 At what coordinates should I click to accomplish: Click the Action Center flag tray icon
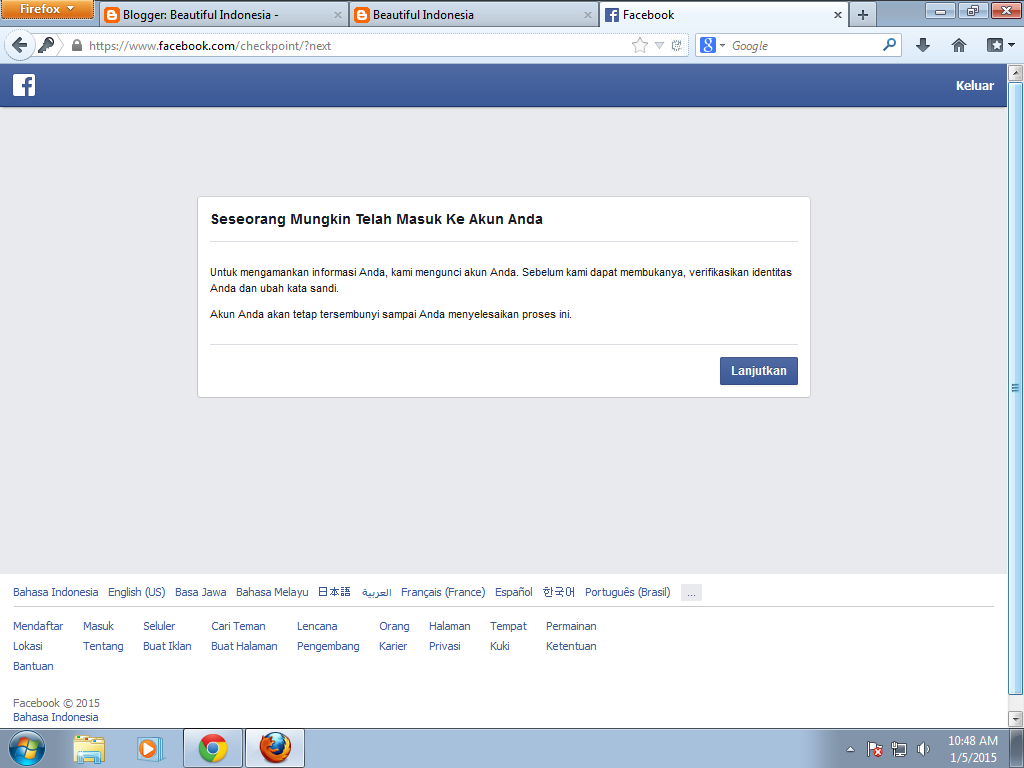click(874, 749)
